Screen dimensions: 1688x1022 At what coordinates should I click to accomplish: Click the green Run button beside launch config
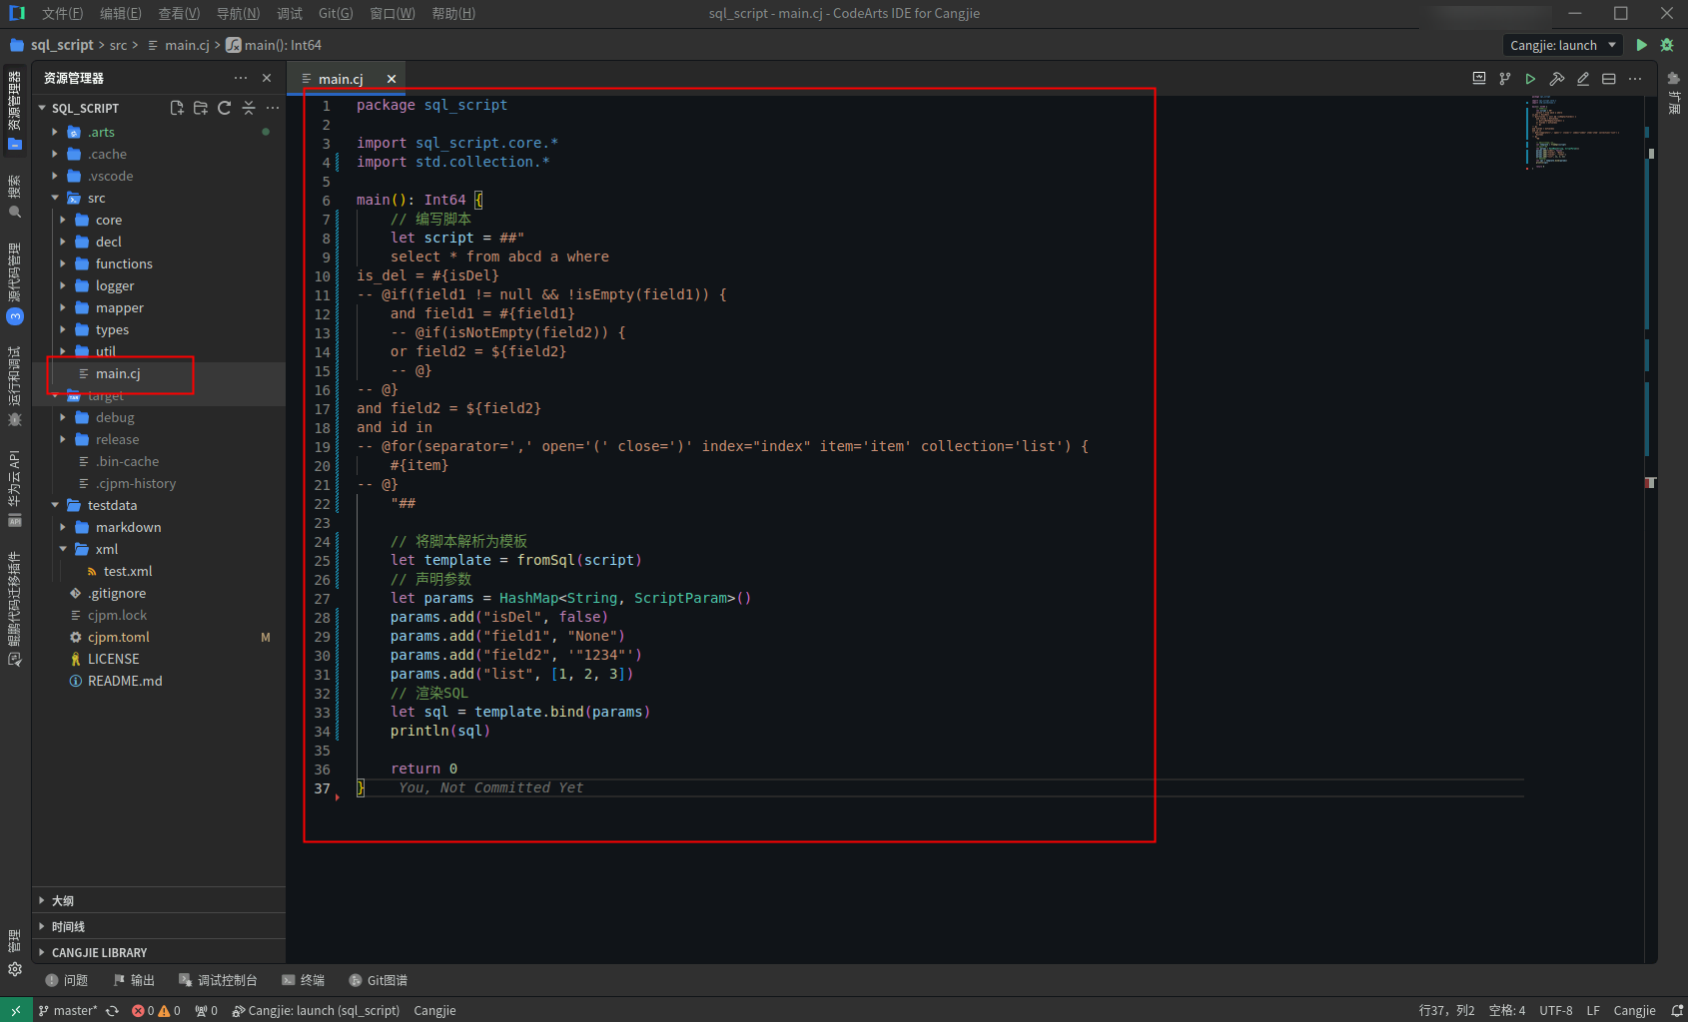coord(1641,45)
